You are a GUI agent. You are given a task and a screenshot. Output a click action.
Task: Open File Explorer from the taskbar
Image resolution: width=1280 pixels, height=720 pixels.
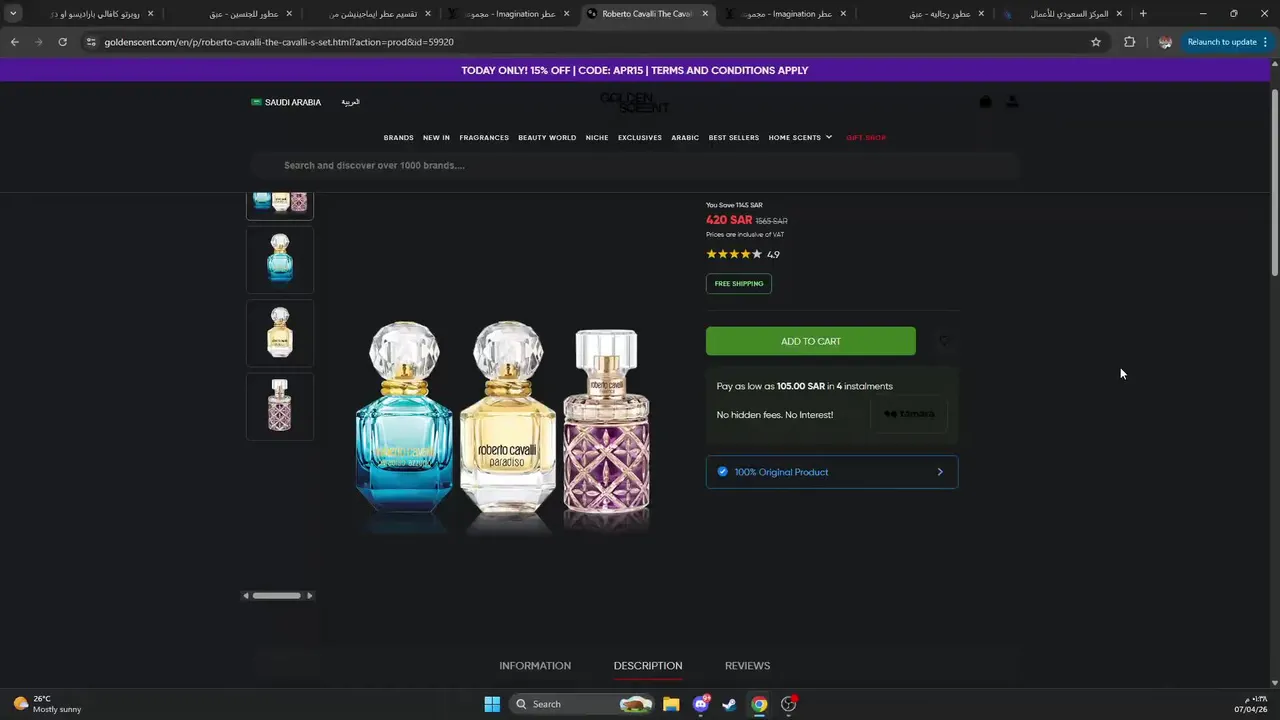671,704
